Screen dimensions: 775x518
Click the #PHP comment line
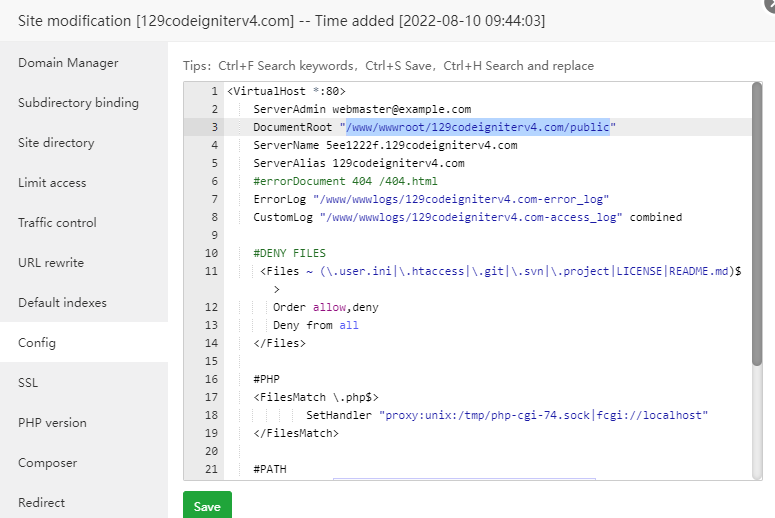click(266, 379)
